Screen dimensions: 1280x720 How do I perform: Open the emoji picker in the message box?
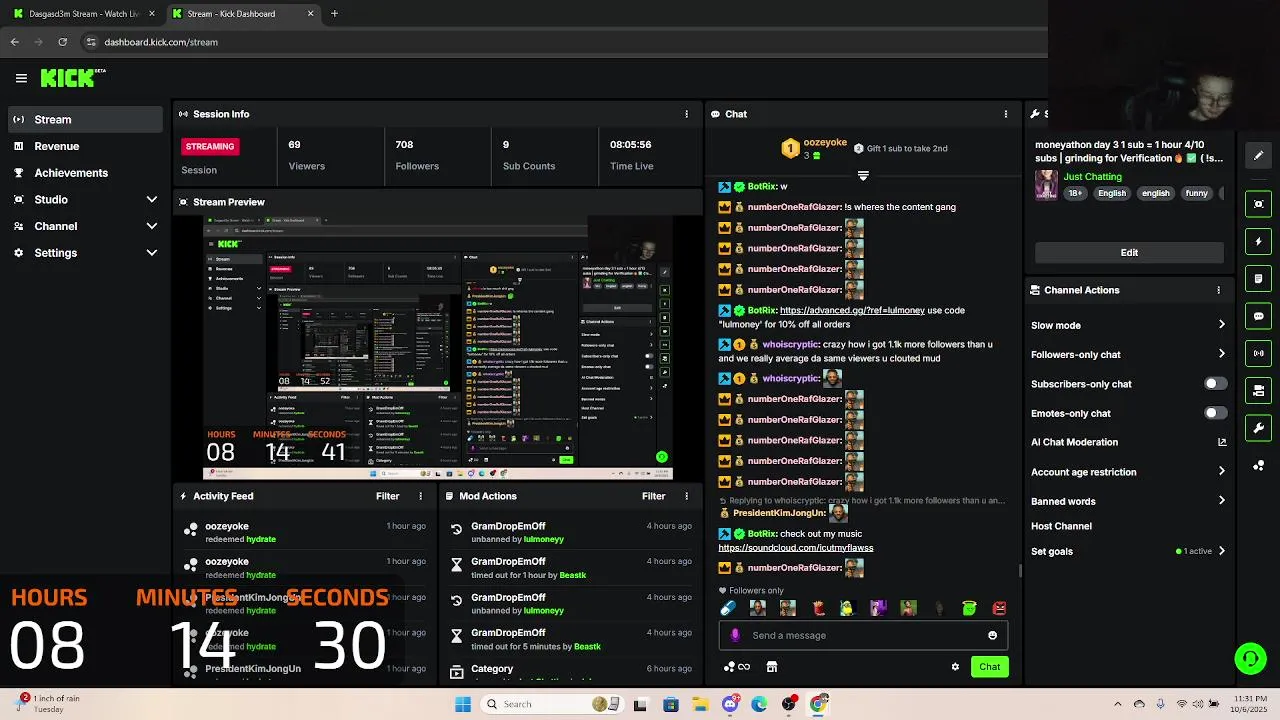click(x=992, y=635)
